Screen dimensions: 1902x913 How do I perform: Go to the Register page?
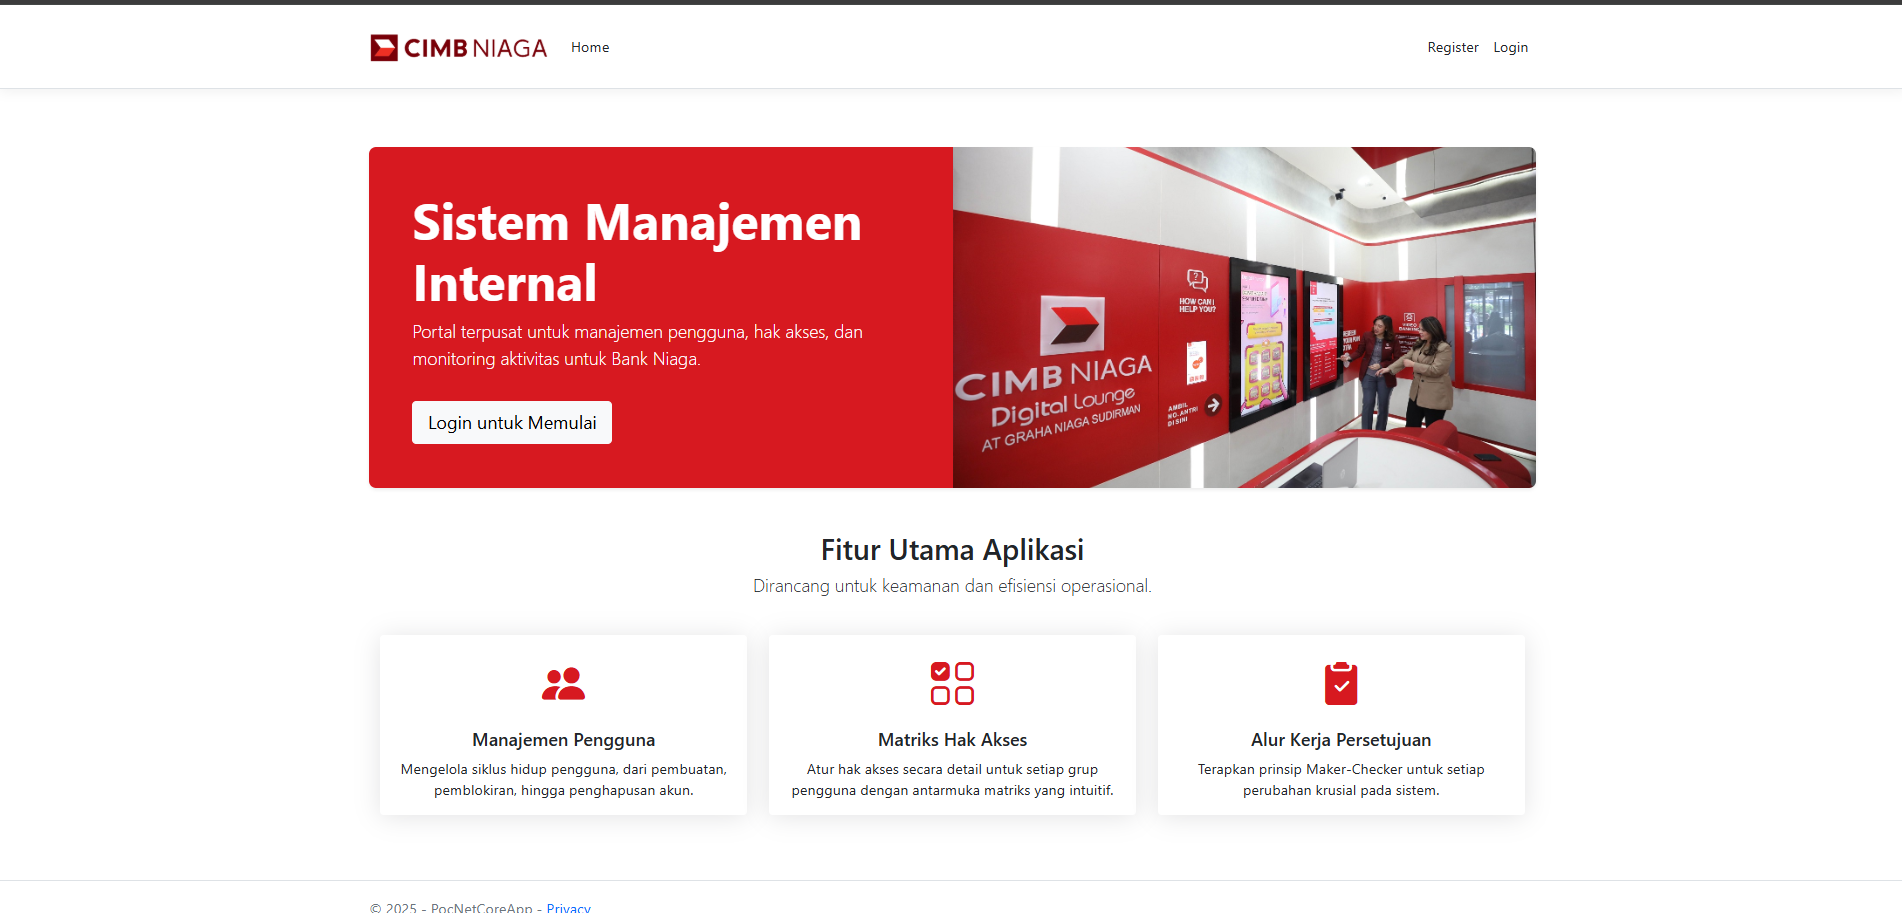[x=1453, y=47]
